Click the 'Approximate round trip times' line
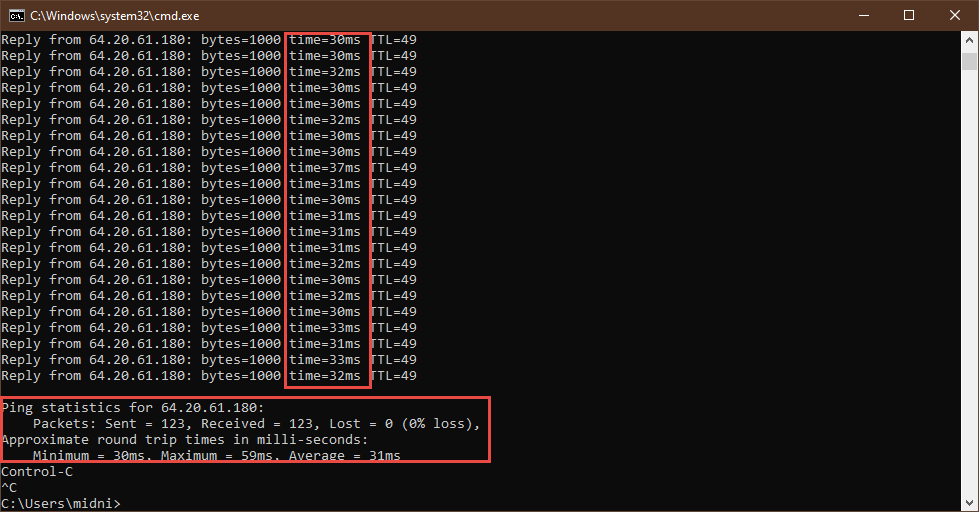The width and height of the screenshot is (979, 512). click(x=185, y=440)
